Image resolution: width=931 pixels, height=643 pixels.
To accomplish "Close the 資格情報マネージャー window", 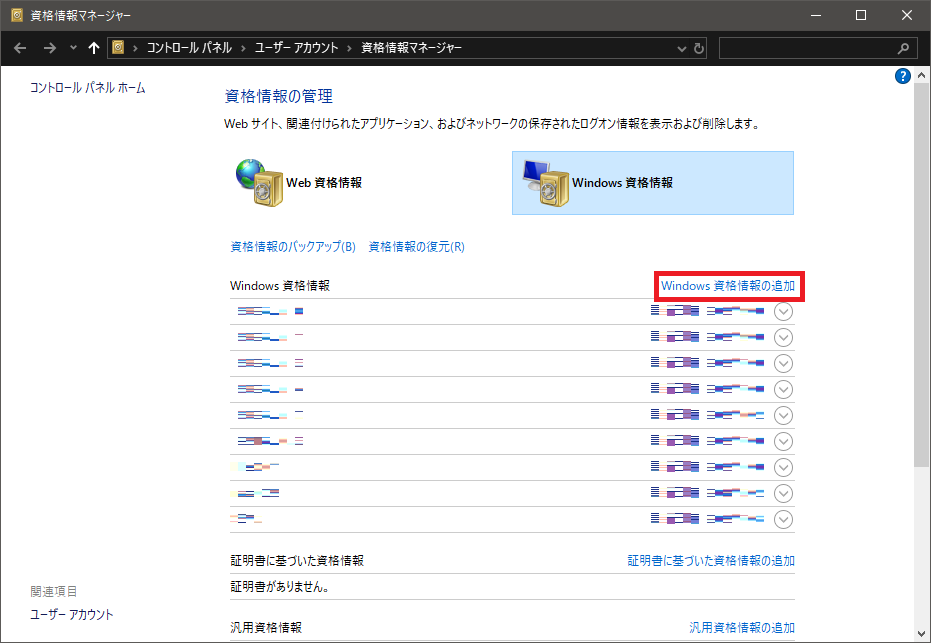I will 907,15.
